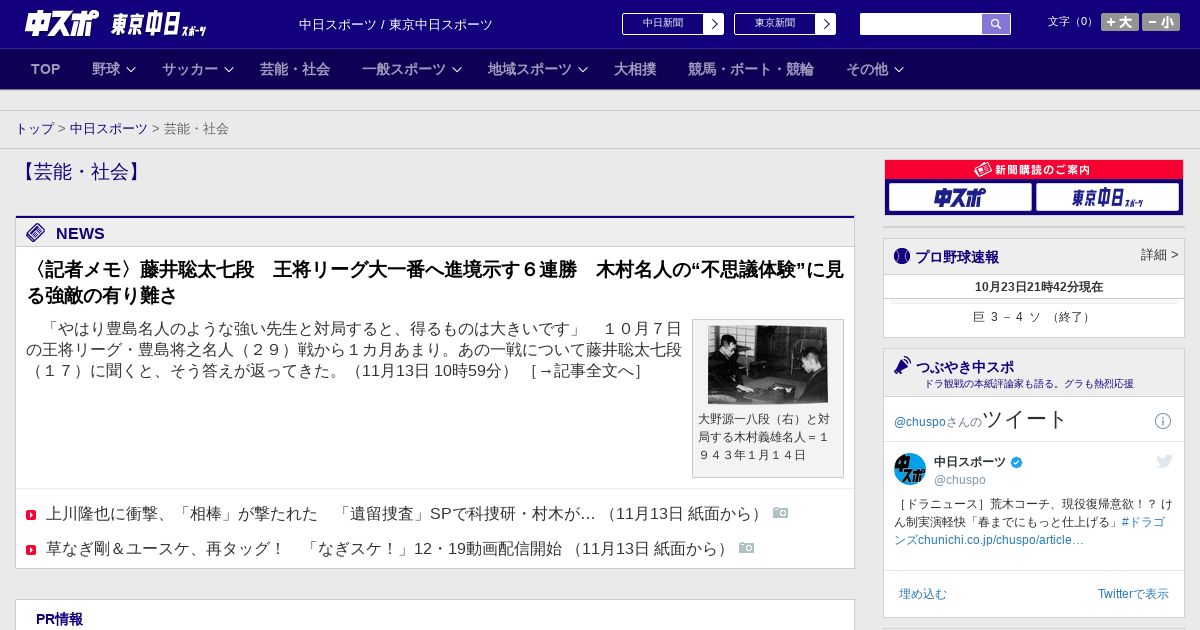
Task: Click the Twitterで表示 link
Action: coord(1133,594)
